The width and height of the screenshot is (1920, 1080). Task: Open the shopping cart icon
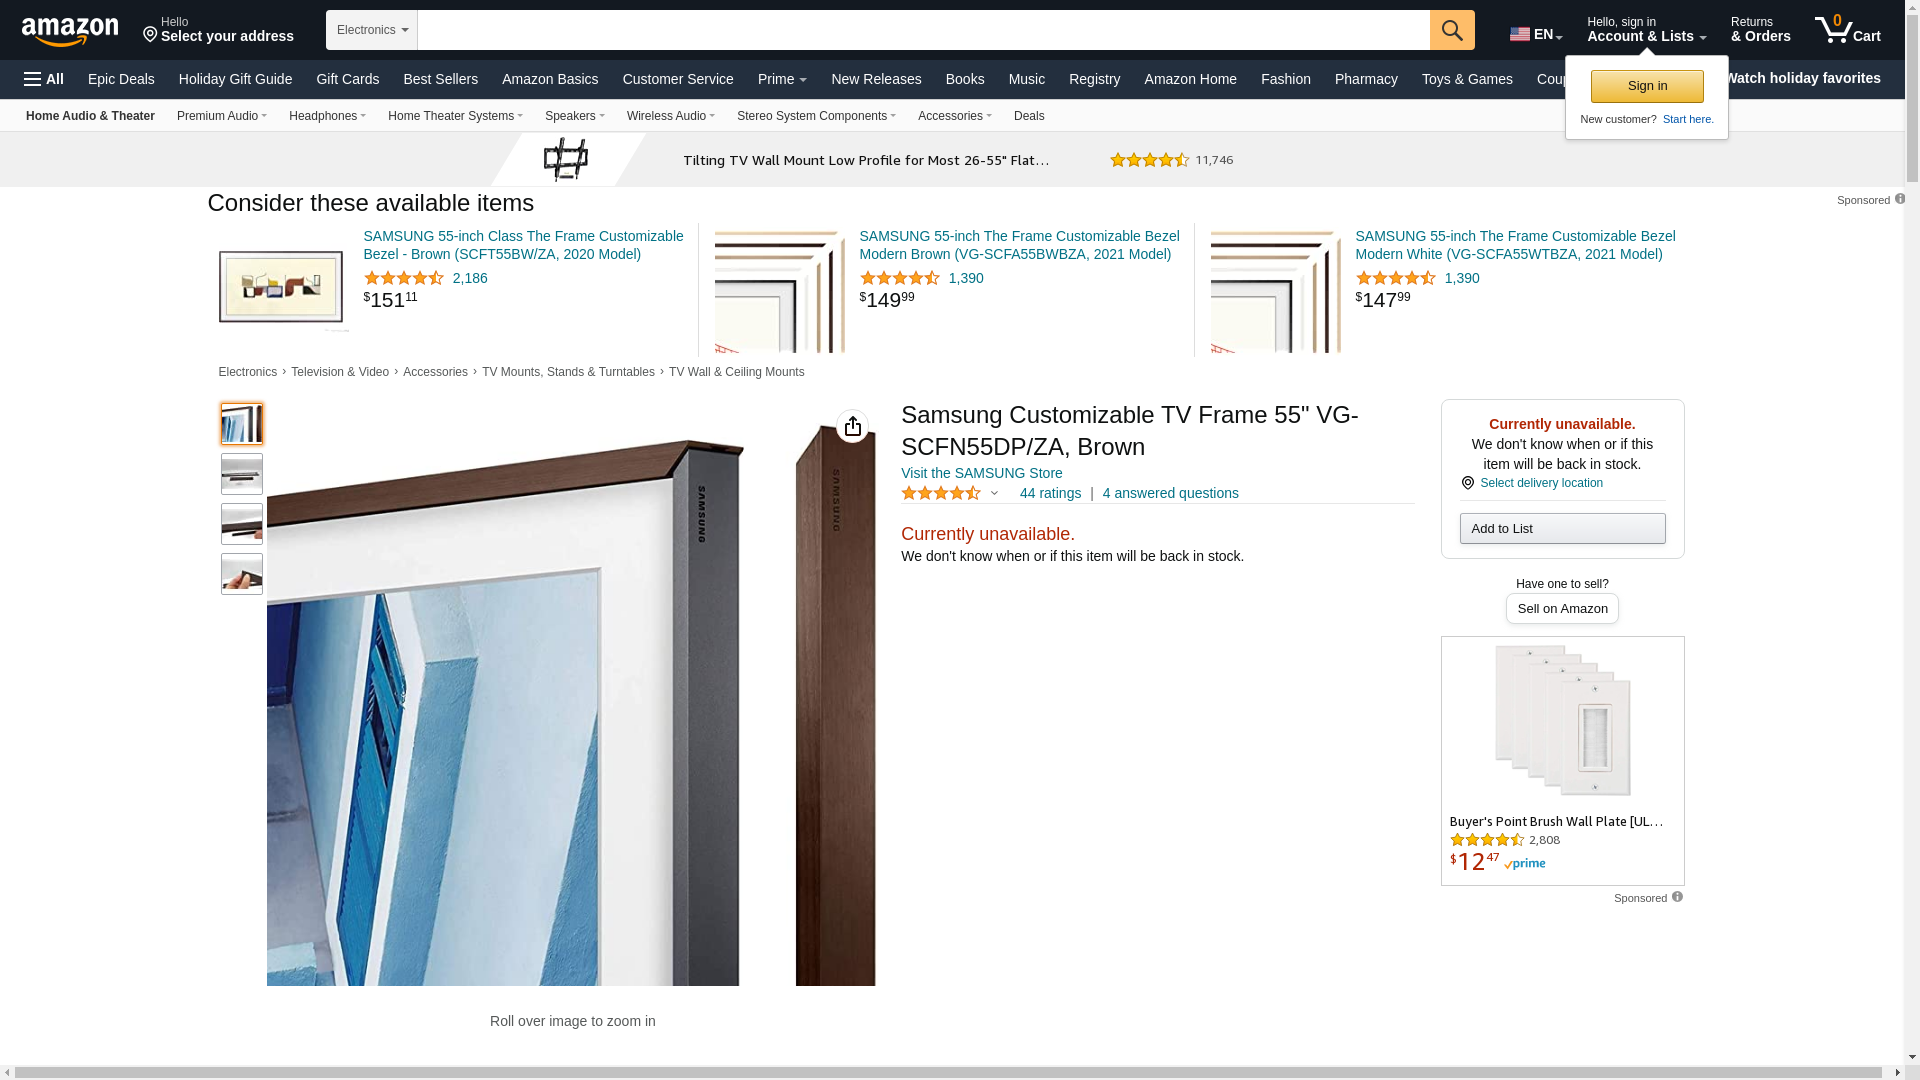click(1848, 30)
